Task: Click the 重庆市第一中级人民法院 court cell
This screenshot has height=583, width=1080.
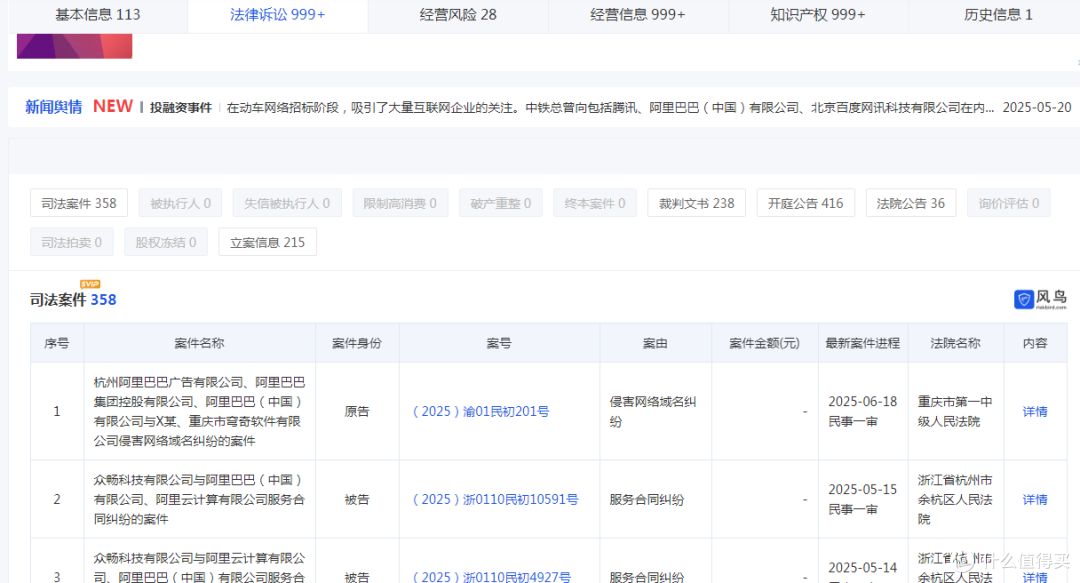Action: pos(955,411)
